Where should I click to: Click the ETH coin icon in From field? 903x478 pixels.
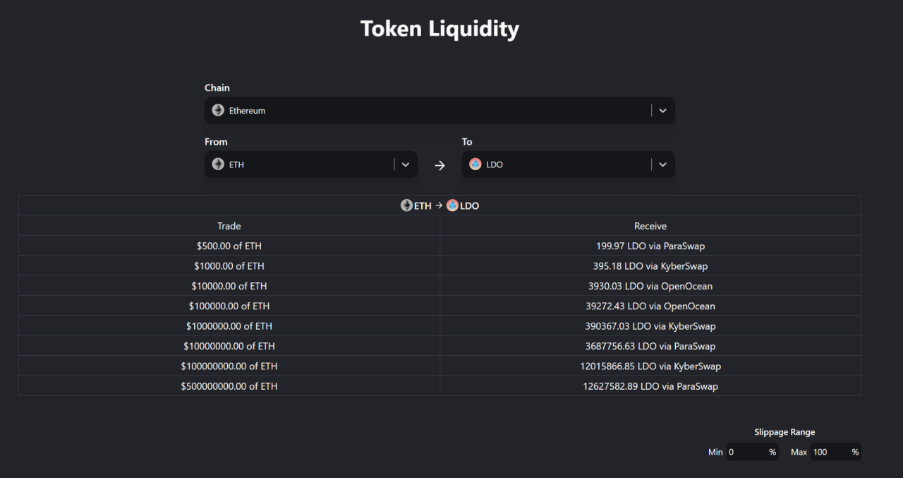(x=218, y=164)
